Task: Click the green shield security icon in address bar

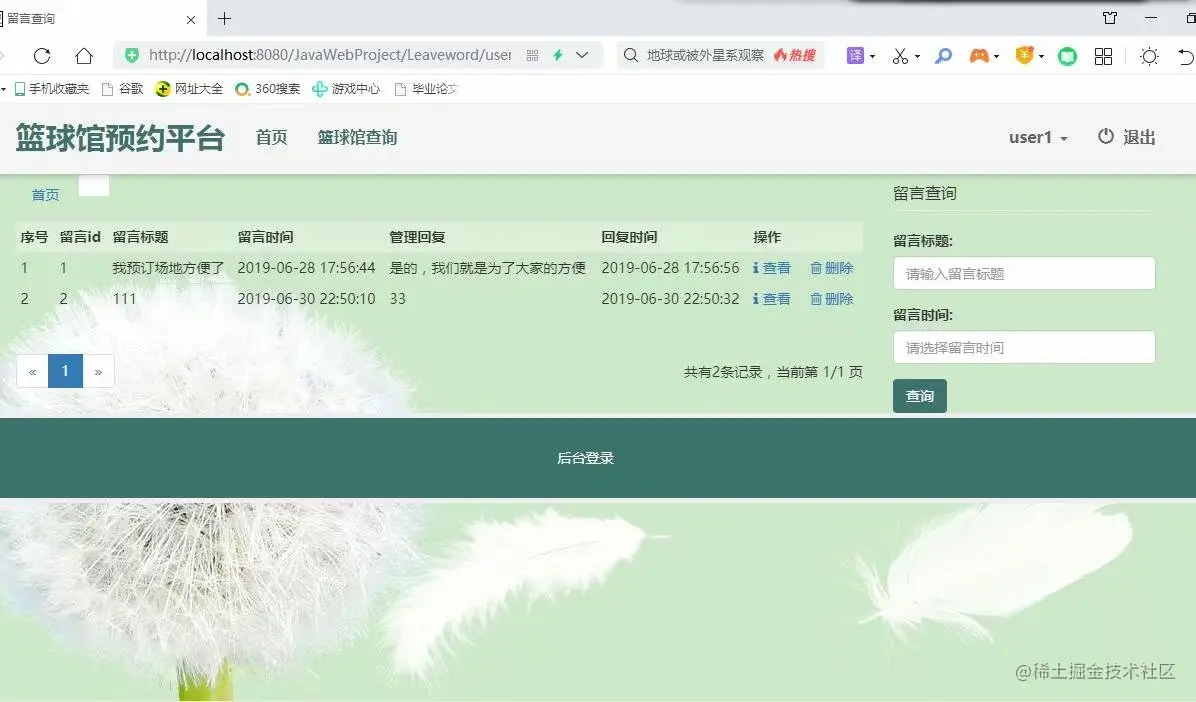Action: click(132, 55)
